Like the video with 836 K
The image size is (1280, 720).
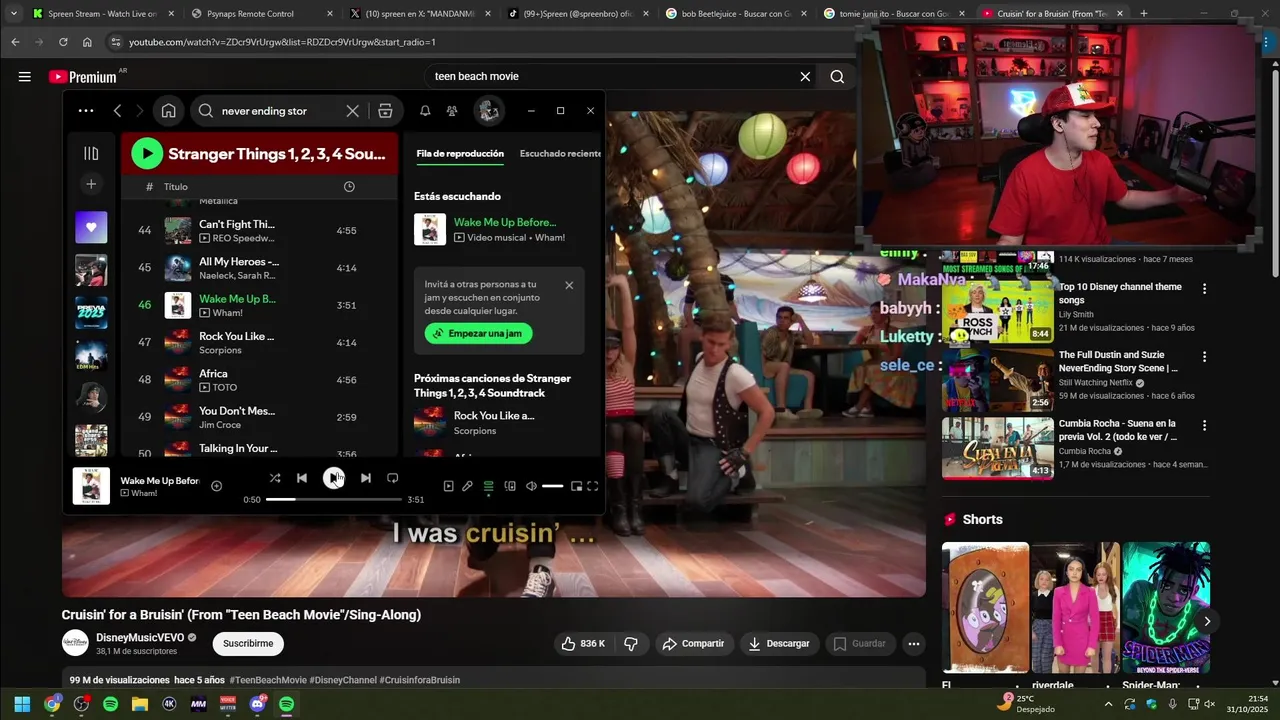point(584,643)
